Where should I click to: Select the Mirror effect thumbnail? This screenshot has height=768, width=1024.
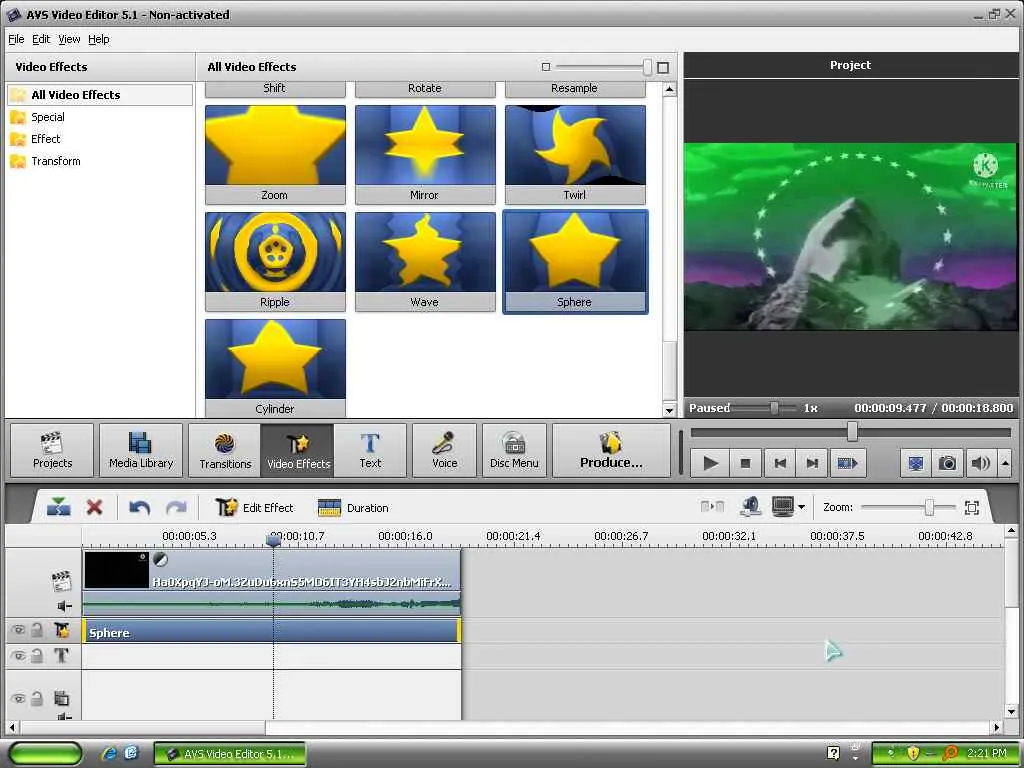pos(425,155)
